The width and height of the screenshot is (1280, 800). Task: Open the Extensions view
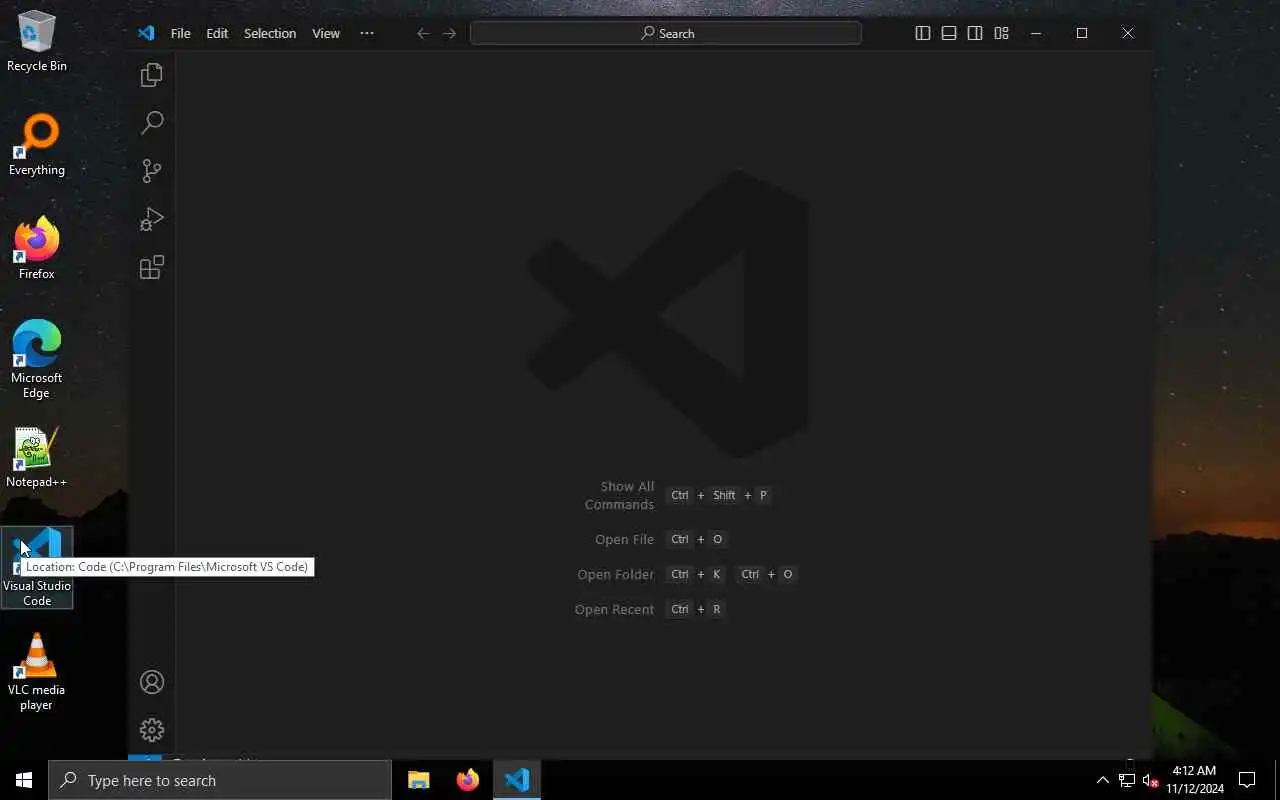[152, 267]
